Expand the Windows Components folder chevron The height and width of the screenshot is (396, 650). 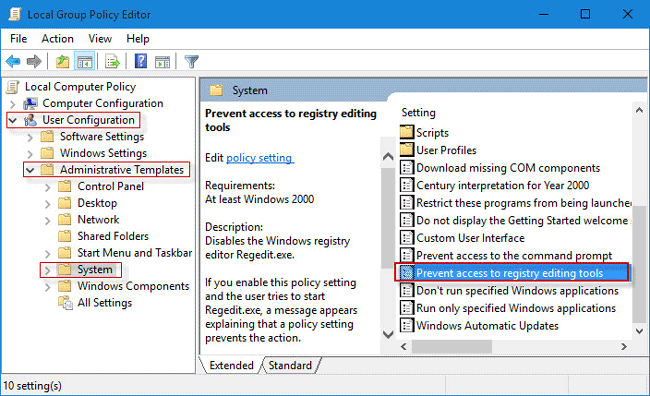click(x=48, y=287)
